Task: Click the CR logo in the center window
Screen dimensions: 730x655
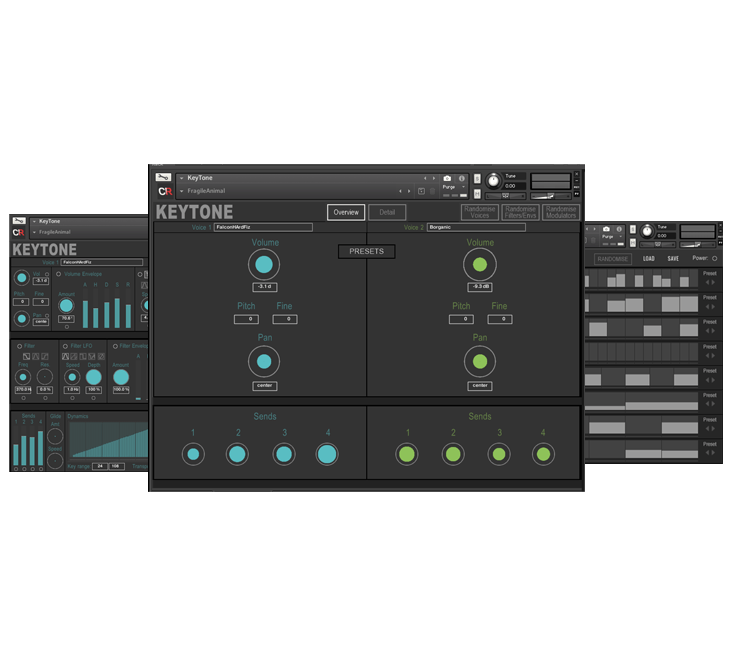Action: tap(164, 191)
